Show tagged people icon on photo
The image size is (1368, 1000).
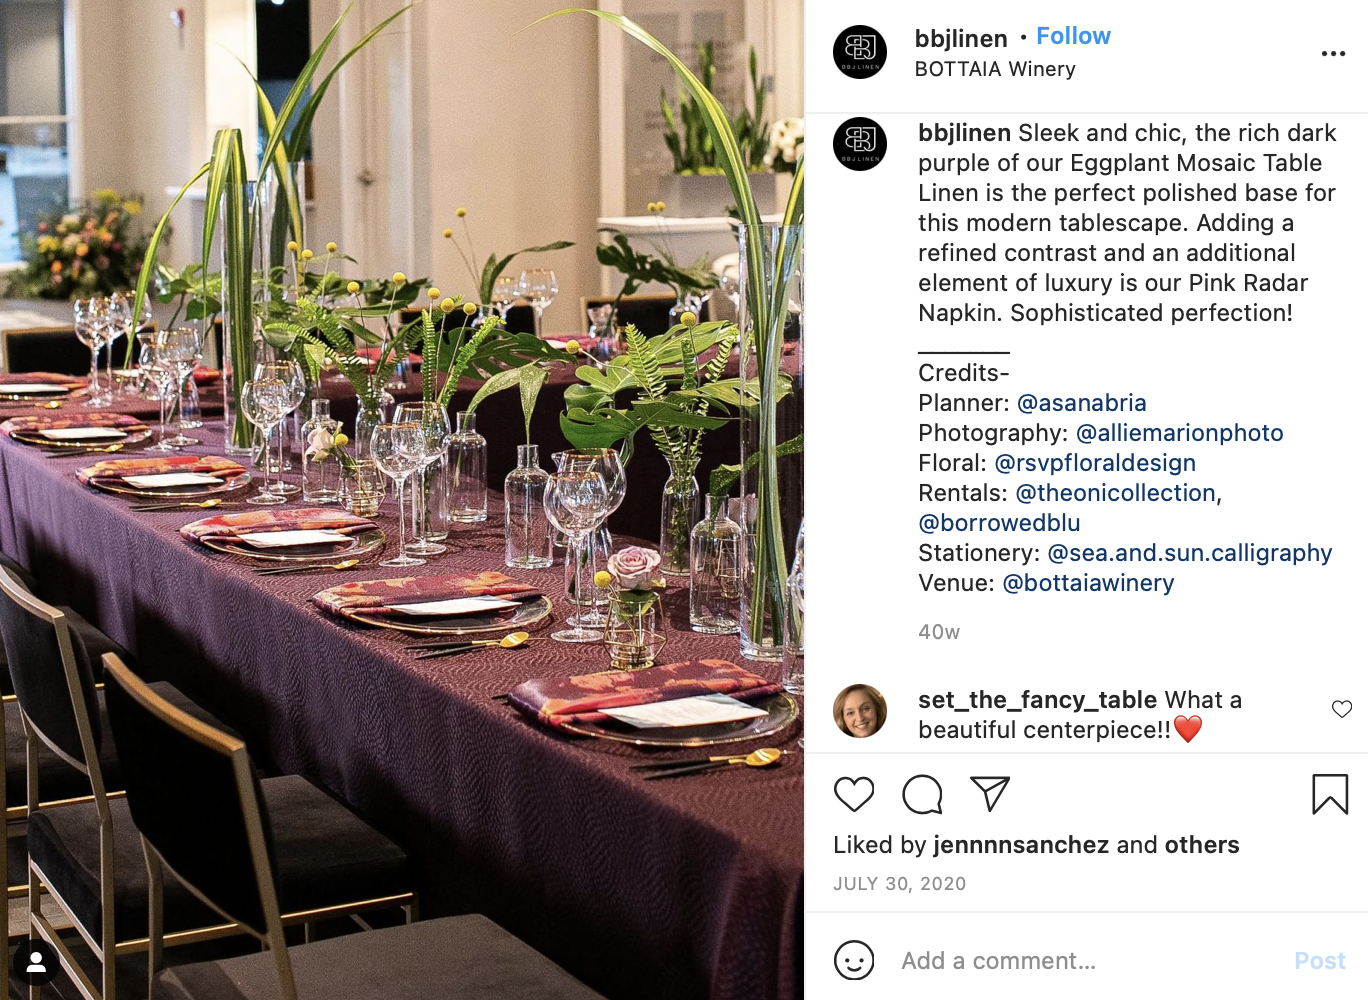click(x=36, y=962)
